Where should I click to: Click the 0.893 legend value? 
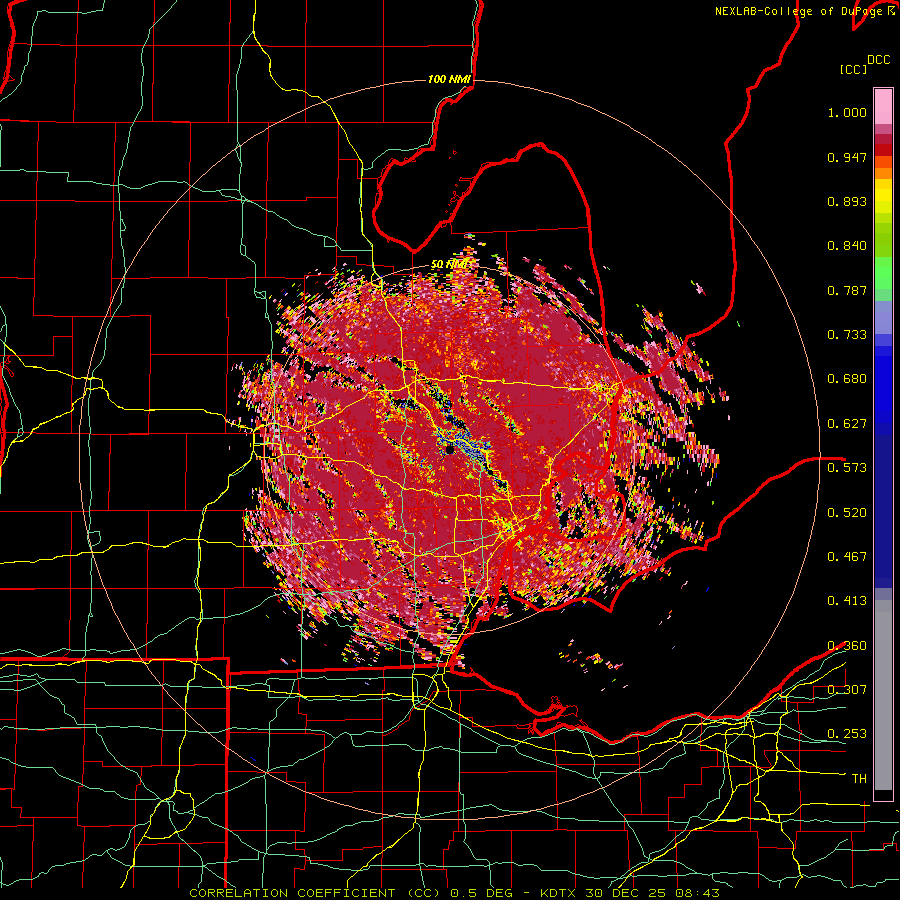point(847,201)
